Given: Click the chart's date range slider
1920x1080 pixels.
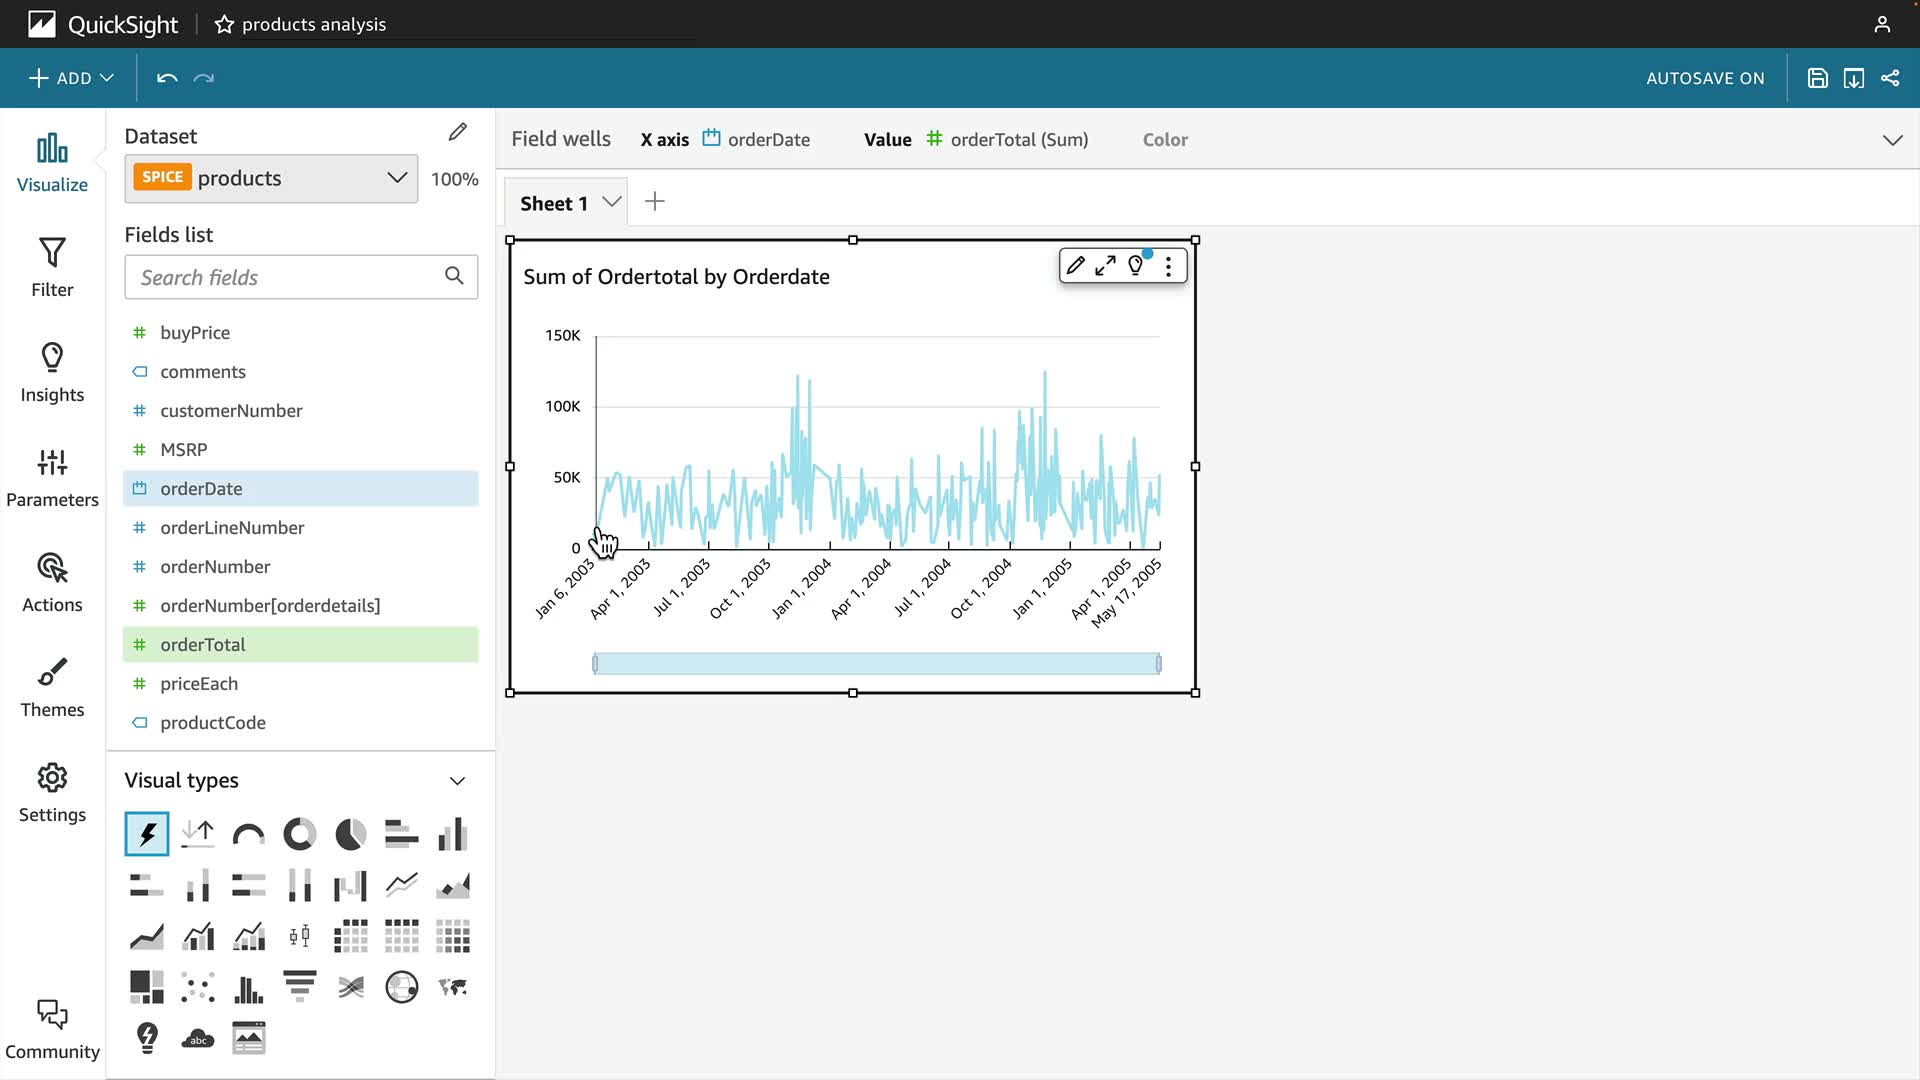Looking at the screenshot, I should pyautogui.click(x=876, y=664).
